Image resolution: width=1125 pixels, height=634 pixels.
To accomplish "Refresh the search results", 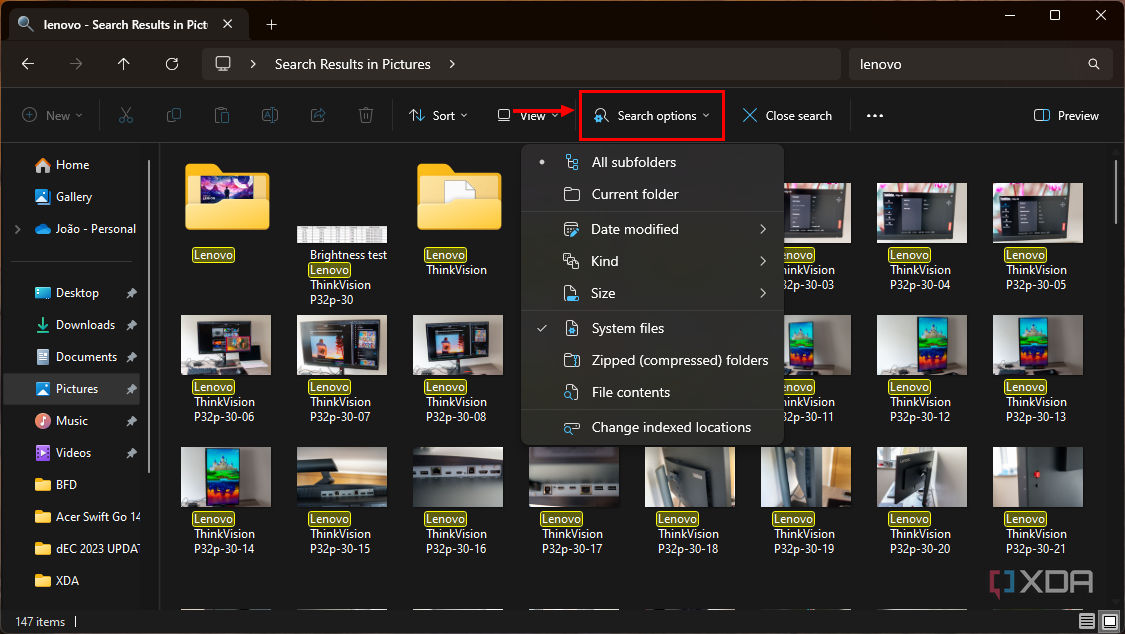I will pos(171,63).
